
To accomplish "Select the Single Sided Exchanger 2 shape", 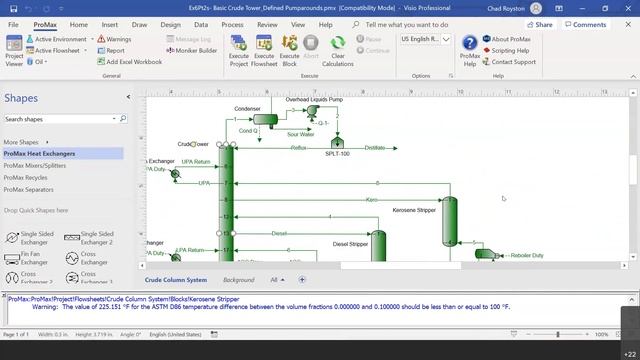I will [x=89, y=238].
